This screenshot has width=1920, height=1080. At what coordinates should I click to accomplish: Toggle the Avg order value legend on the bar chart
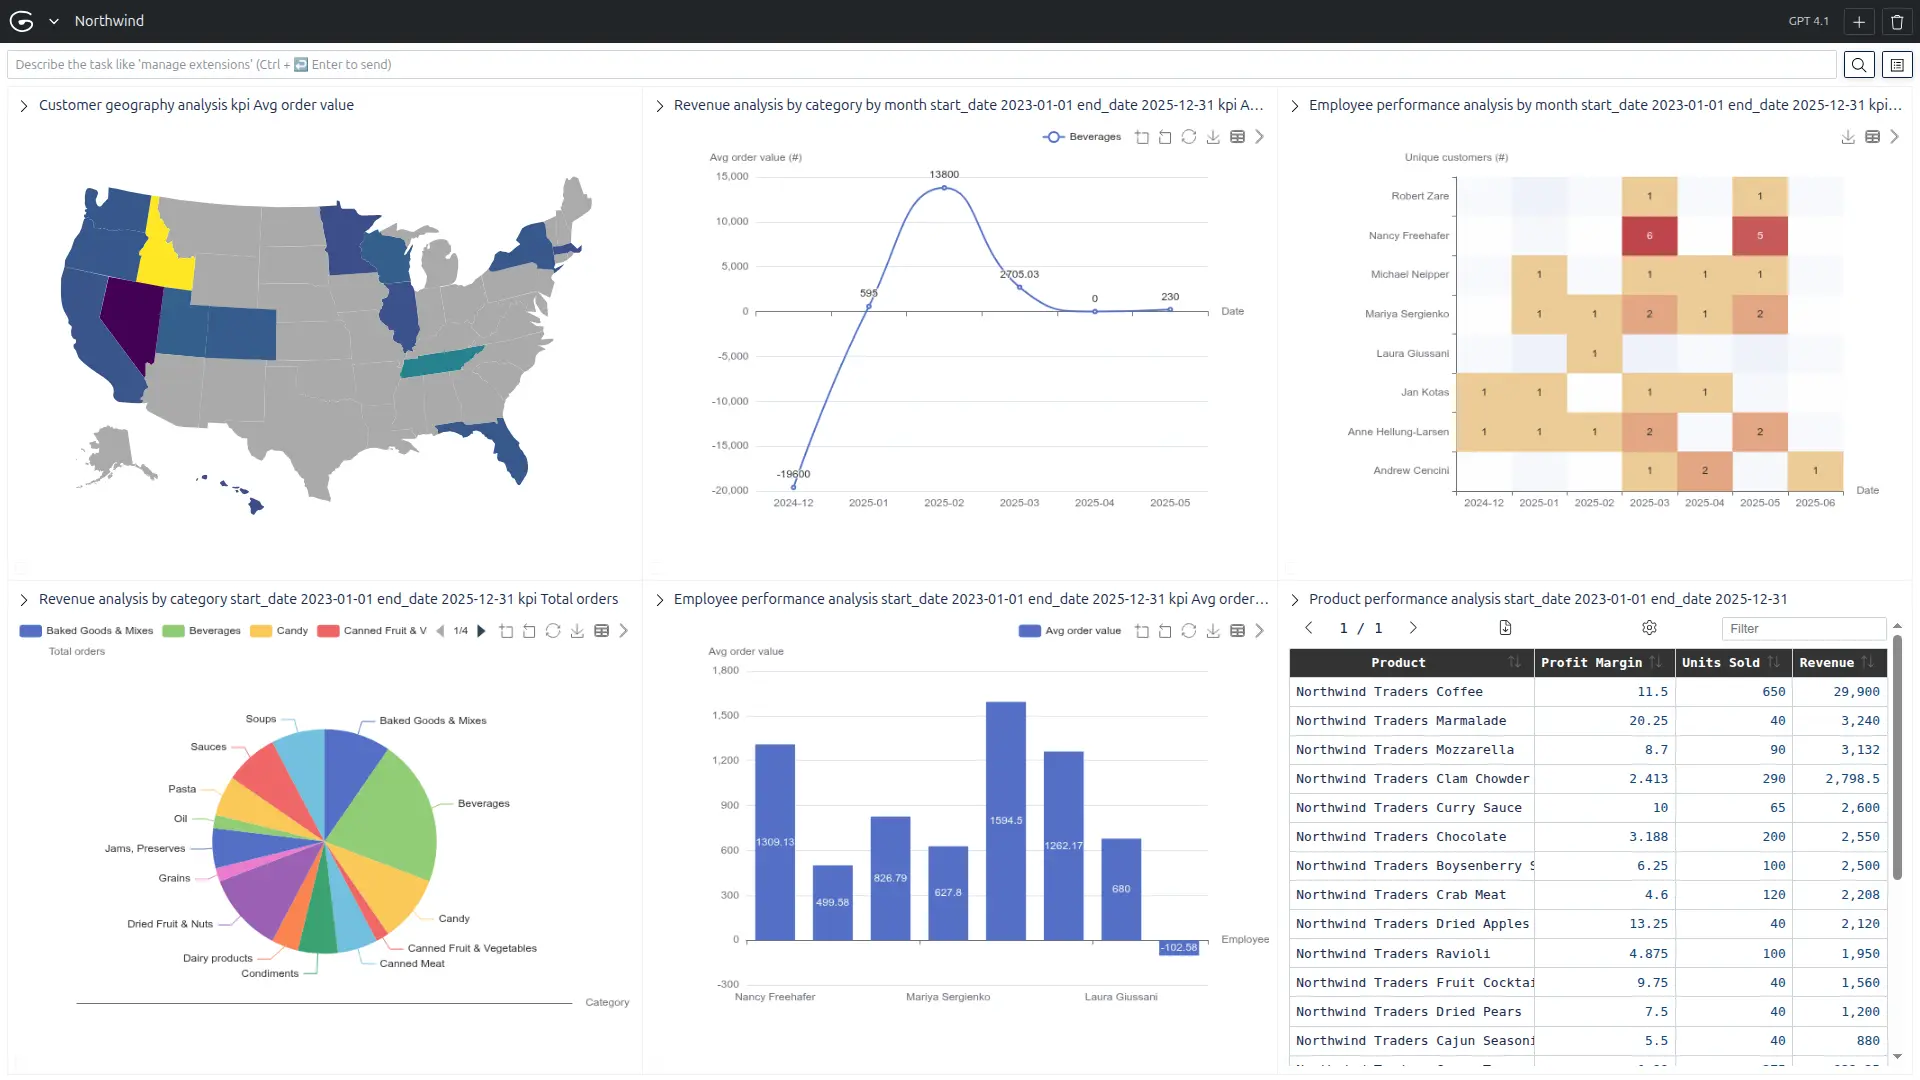click(x=1070, y=631)
